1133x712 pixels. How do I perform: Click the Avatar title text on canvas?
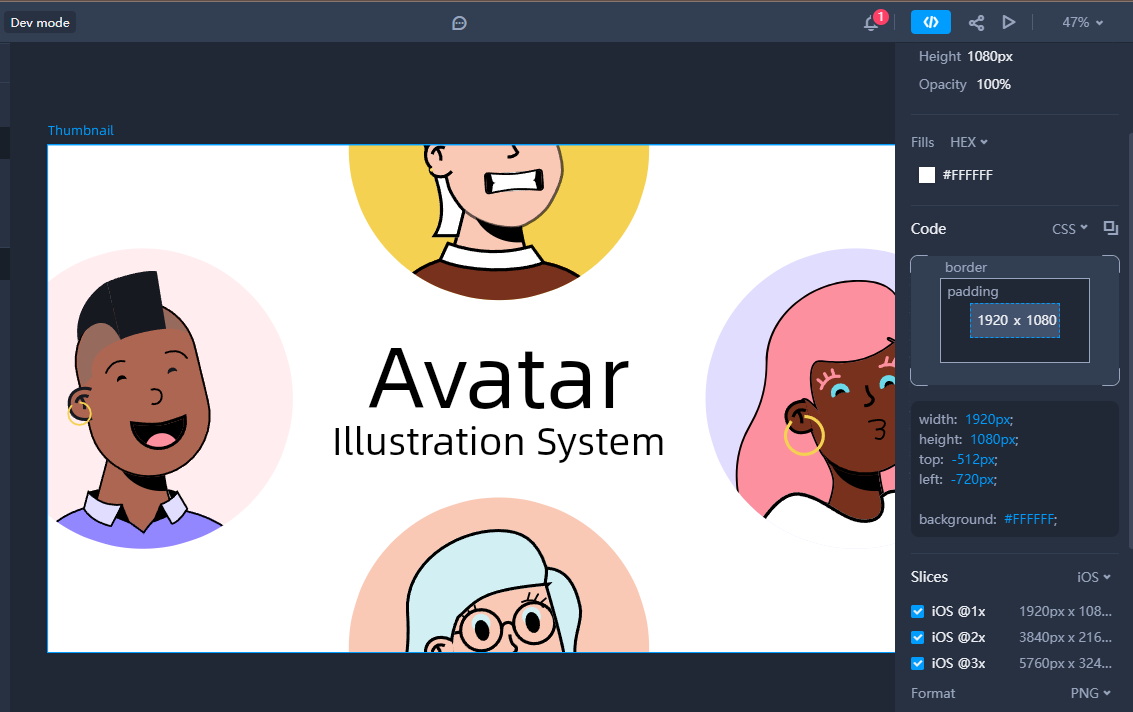click(x=499, y=380)
